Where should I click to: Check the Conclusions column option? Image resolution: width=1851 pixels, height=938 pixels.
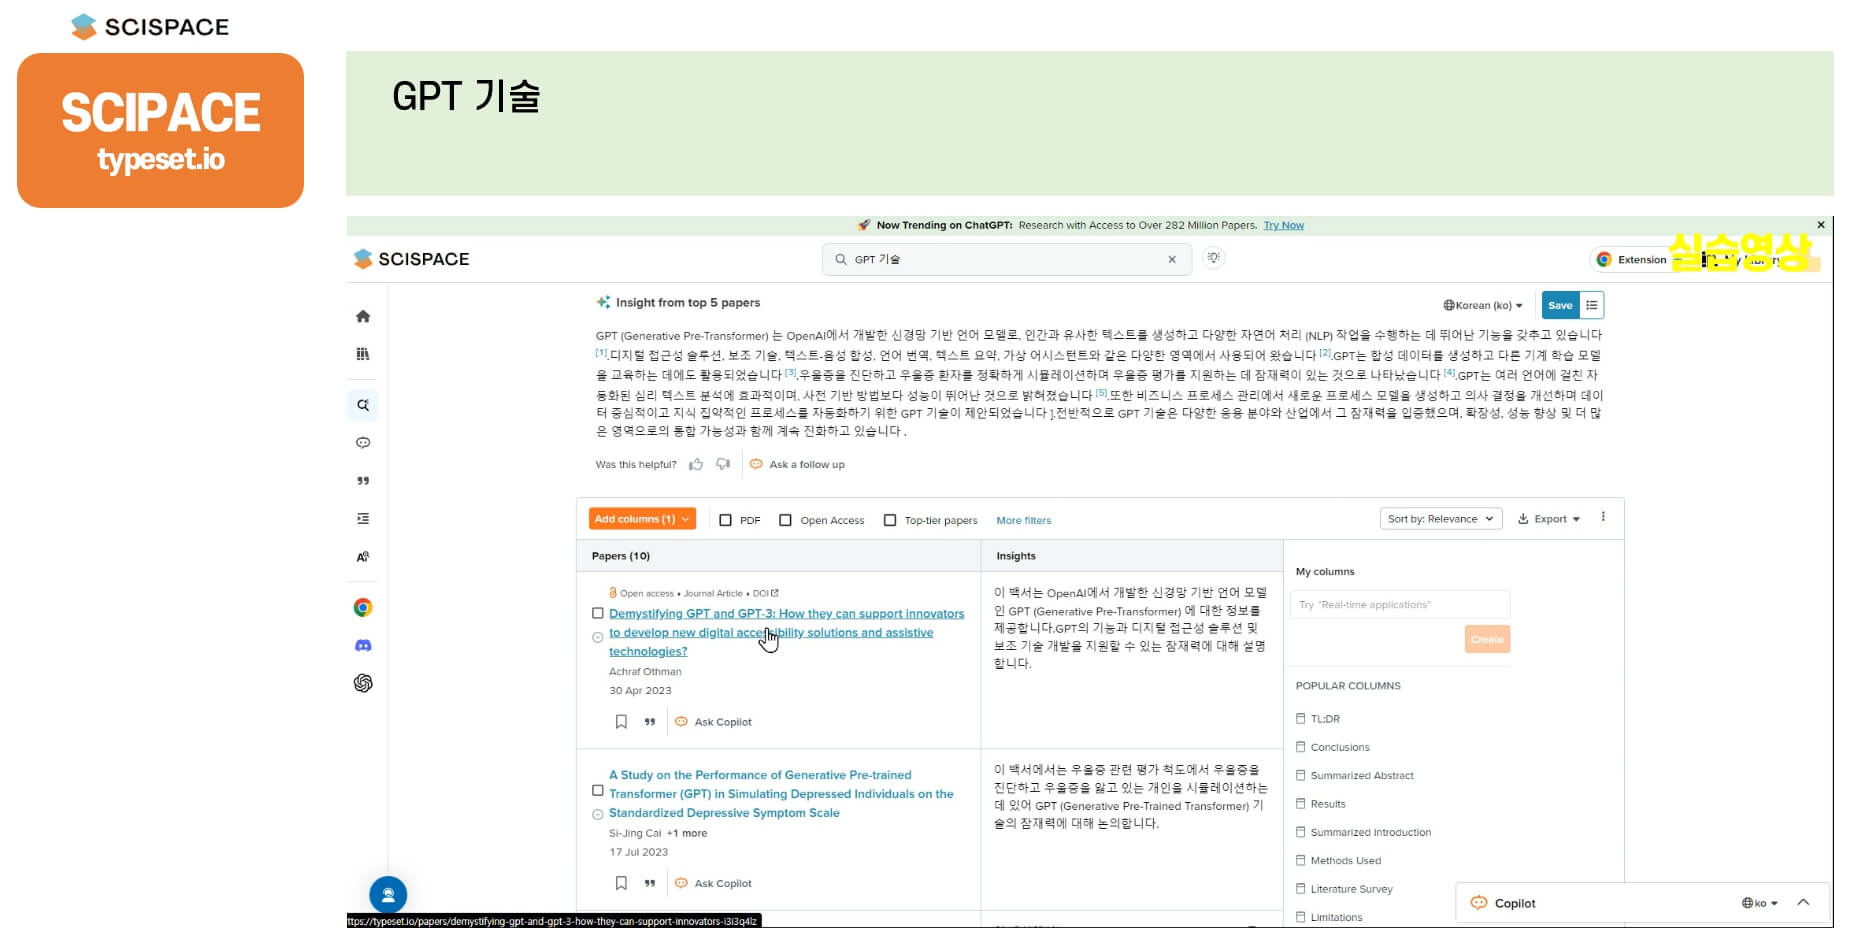(1301, 747)
